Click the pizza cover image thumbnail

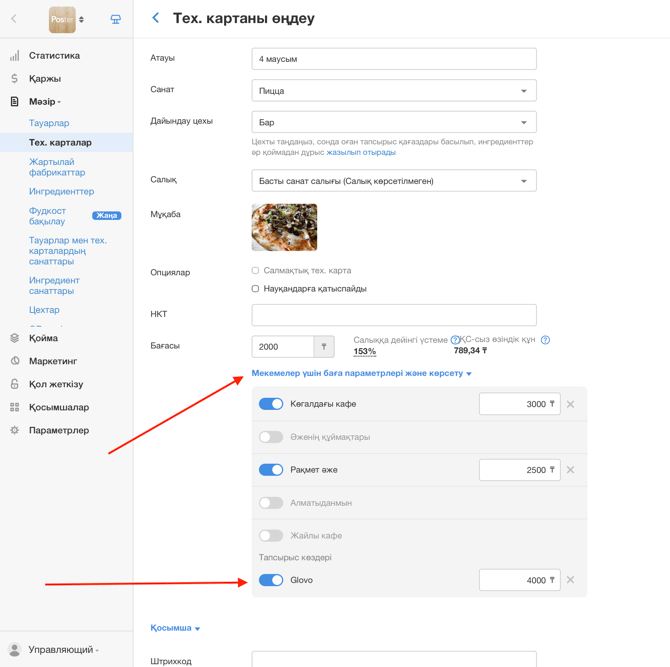click(285, 227)
